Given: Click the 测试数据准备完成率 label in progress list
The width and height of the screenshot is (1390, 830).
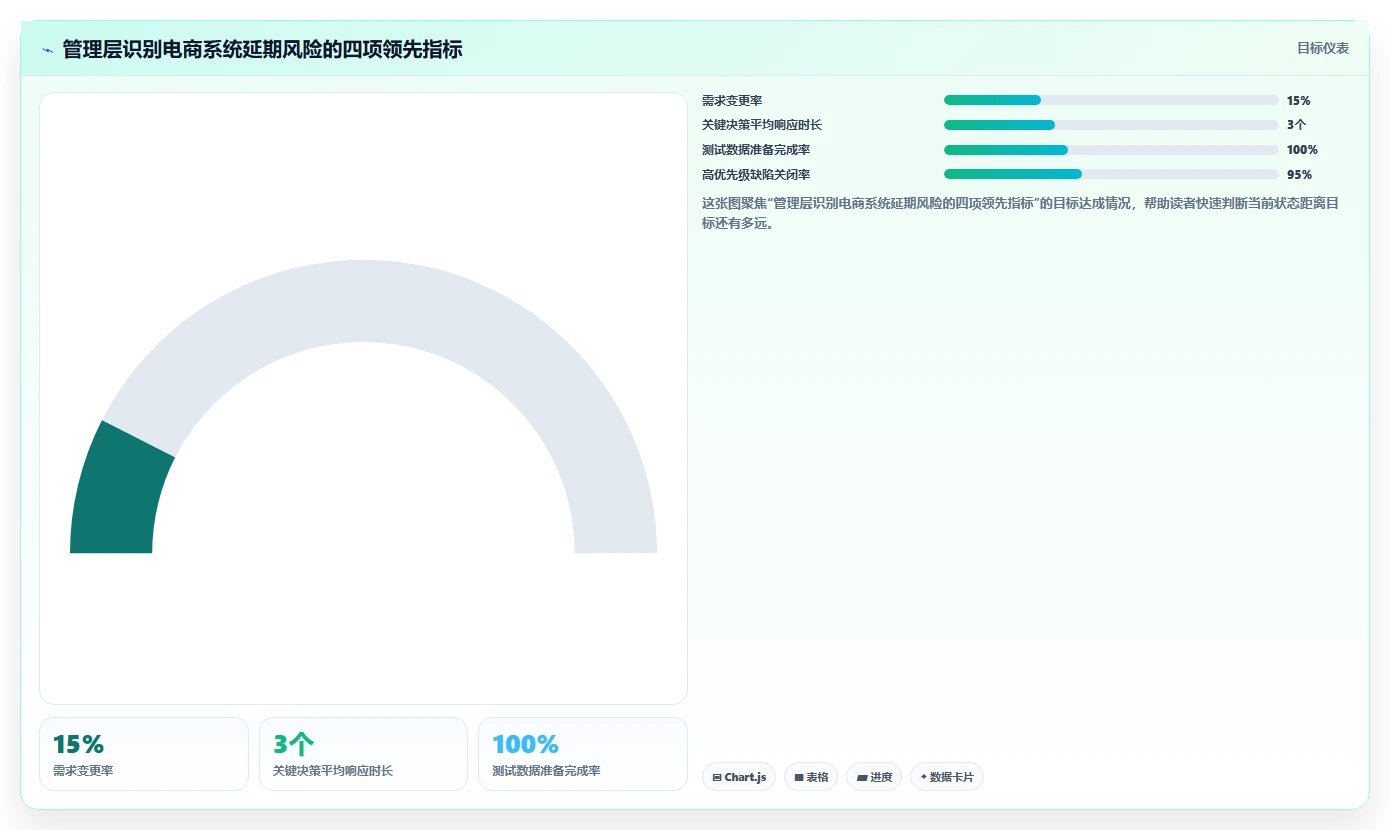Looking at the screenshot, I should [x=756, y=150].
